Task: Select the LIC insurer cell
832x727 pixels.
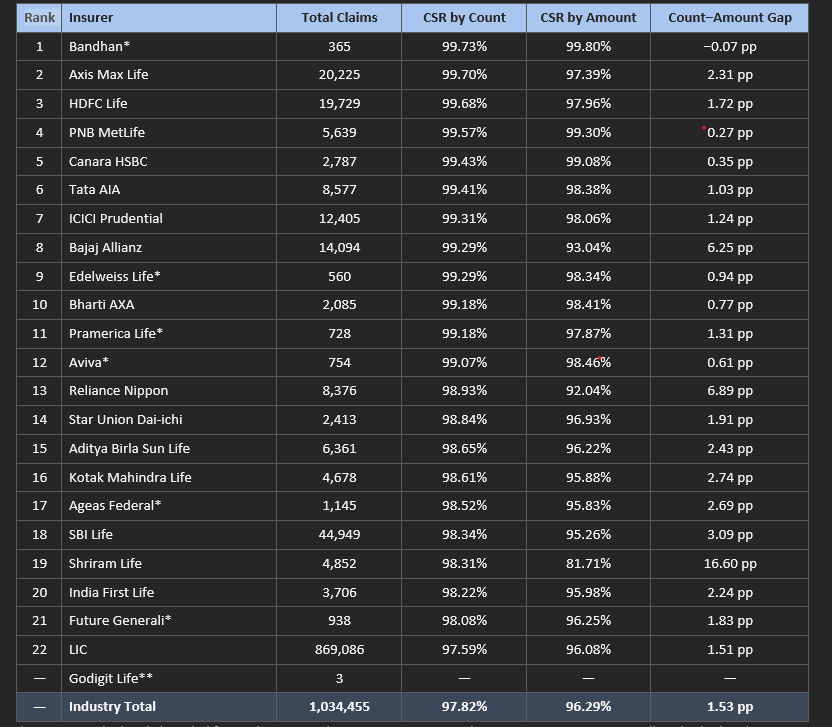Action: click(x=169, y=650)
